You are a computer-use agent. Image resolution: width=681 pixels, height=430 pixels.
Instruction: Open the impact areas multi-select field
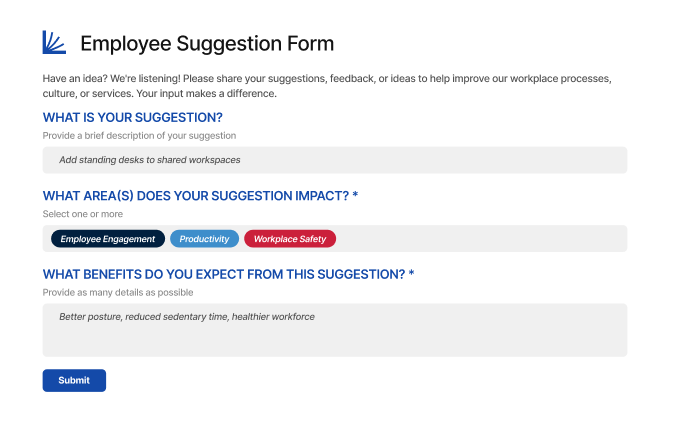click(480, 239)
